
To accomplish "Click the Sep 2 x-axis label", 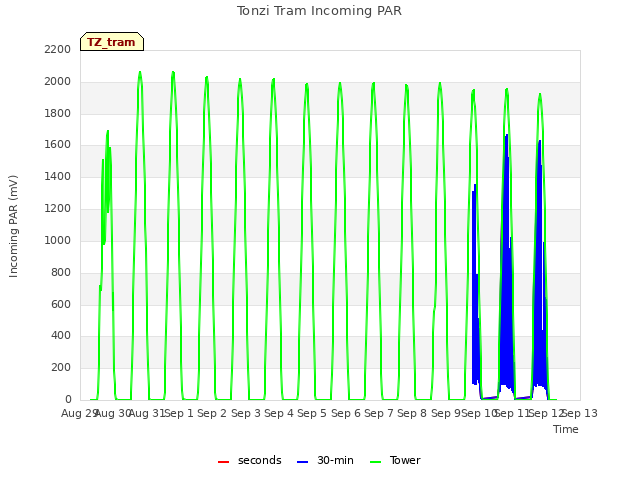I will tap(212, 413).
